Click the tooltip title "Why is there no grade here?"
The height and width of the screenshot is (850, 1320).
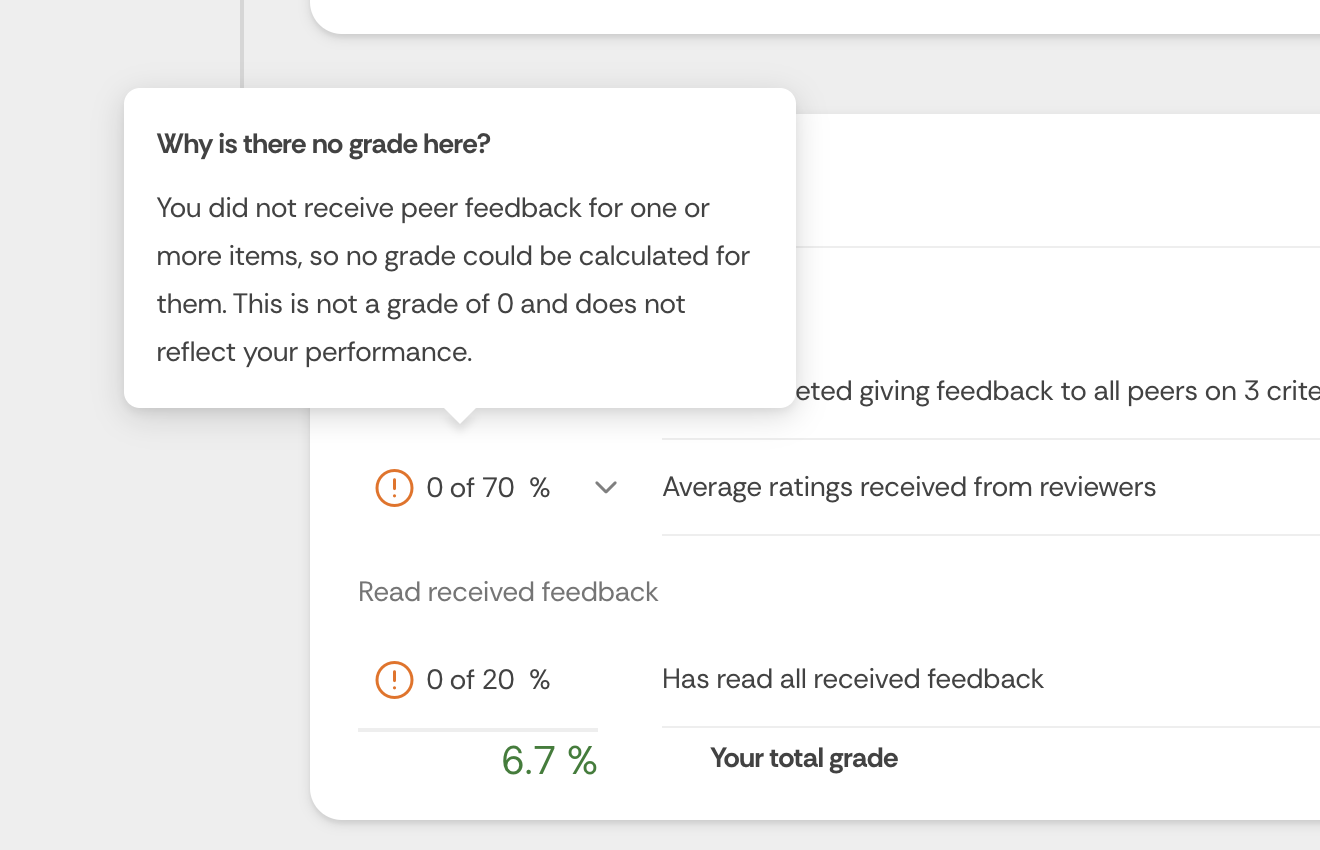(324, 144)
